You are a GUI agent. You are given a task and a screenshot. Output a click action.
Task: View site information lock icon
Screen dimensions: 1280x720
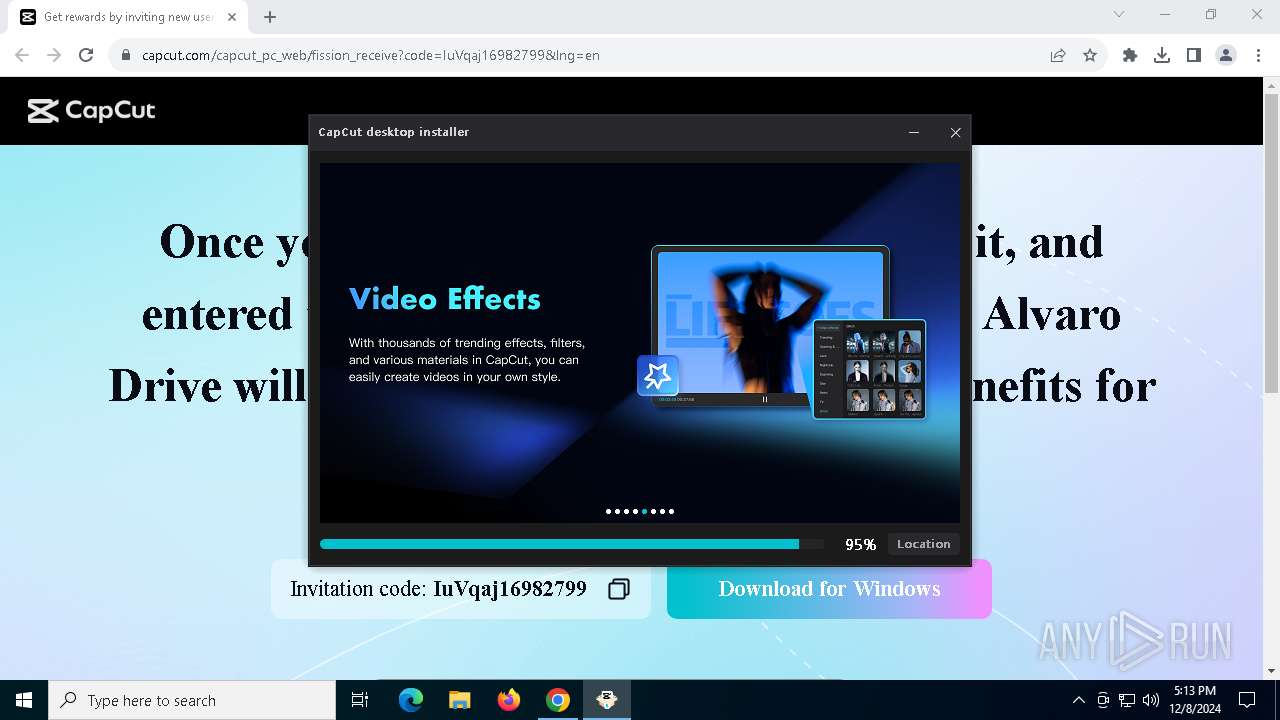click(x=126, y=55)
